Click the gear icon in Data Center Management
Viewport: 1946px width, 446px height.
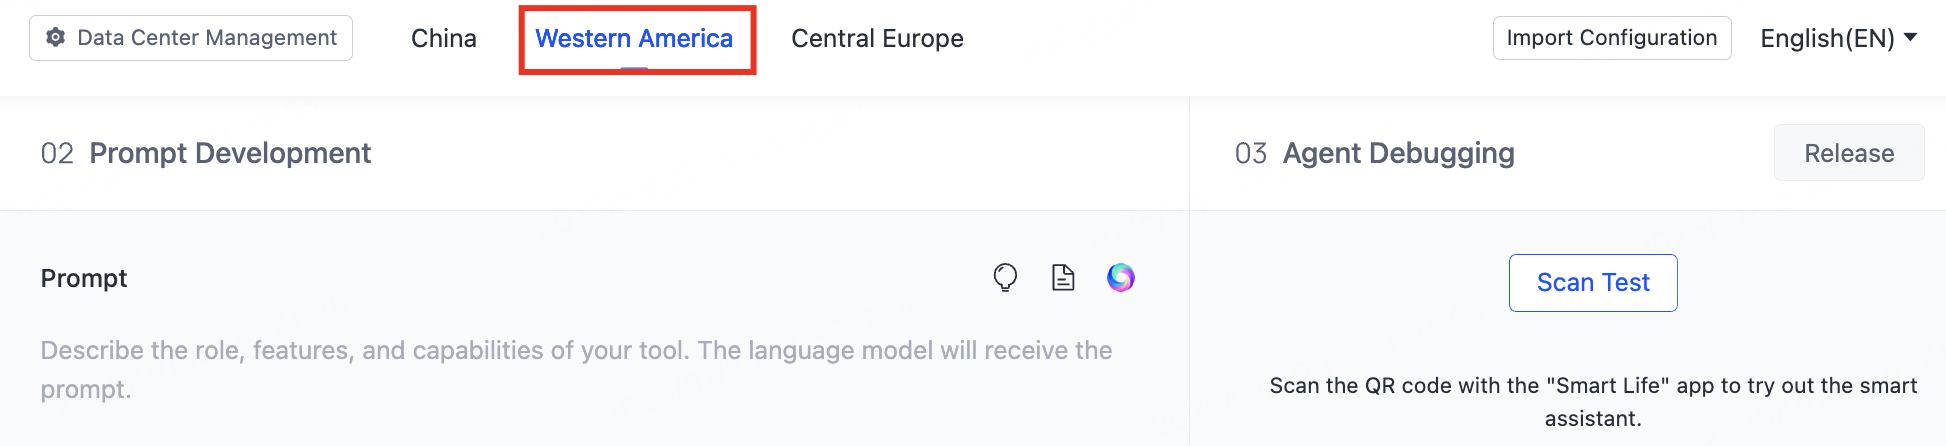click(56, 38)
